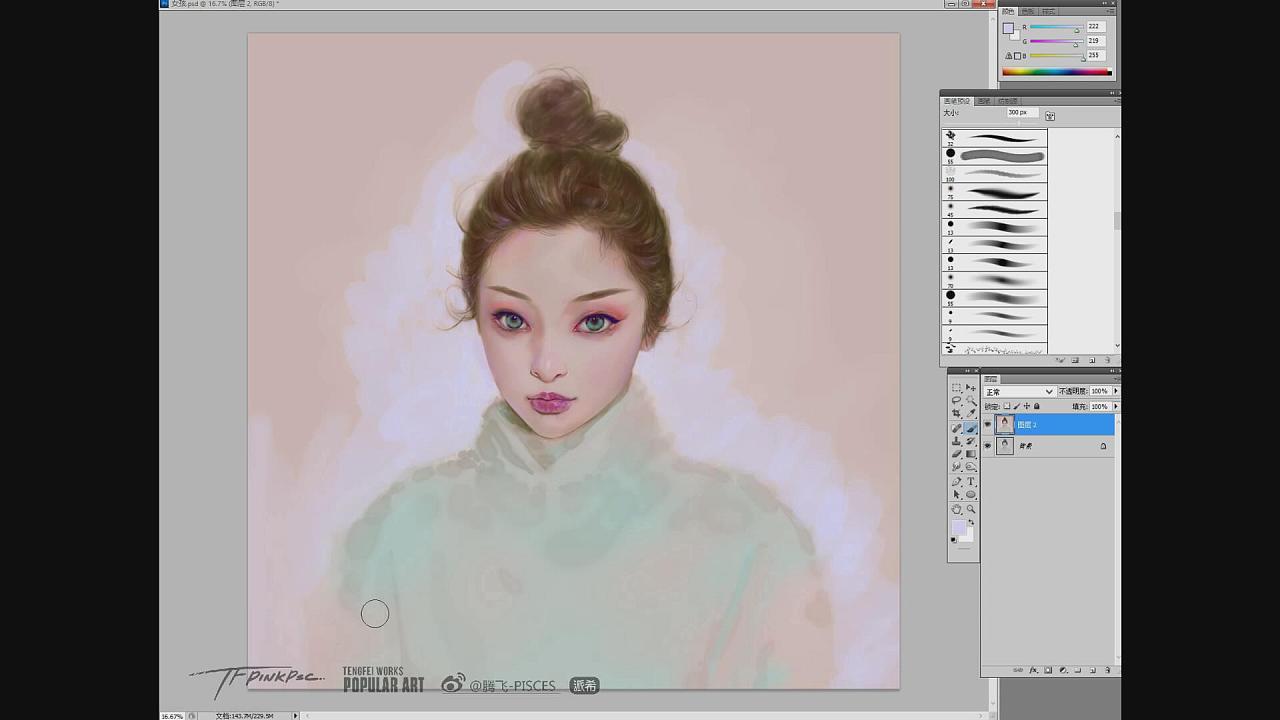
Task: Select the Dodge tool
Action: 971,466
